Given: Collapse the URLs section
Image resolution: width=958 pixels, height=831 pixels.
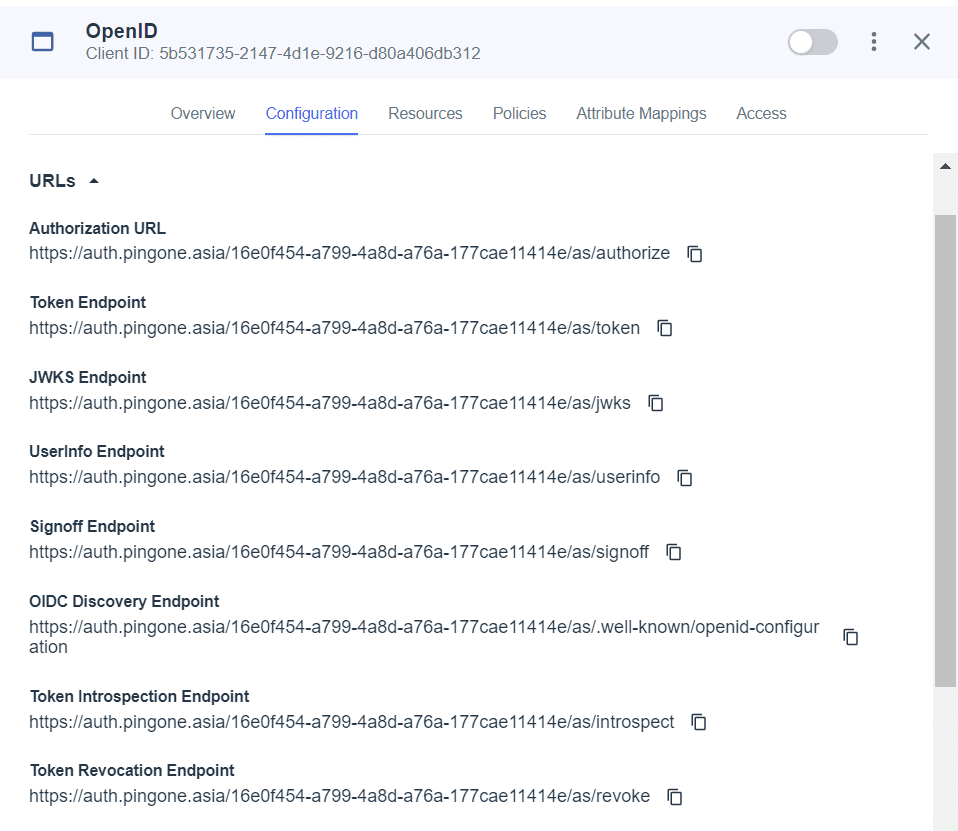Looking at the screenshot, I should pos(93,181).
